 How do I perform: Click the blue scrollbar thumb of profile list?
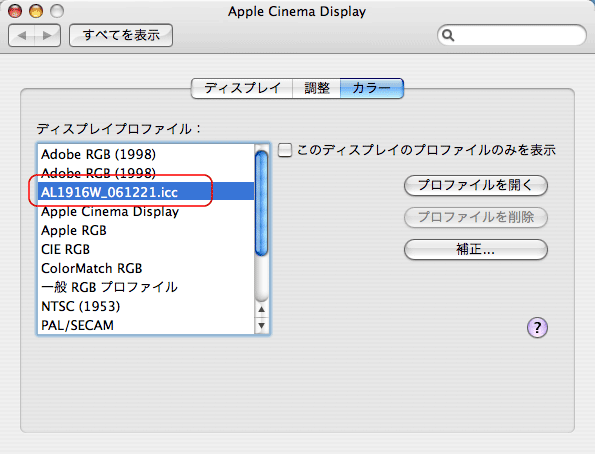[x=261, y=203]
